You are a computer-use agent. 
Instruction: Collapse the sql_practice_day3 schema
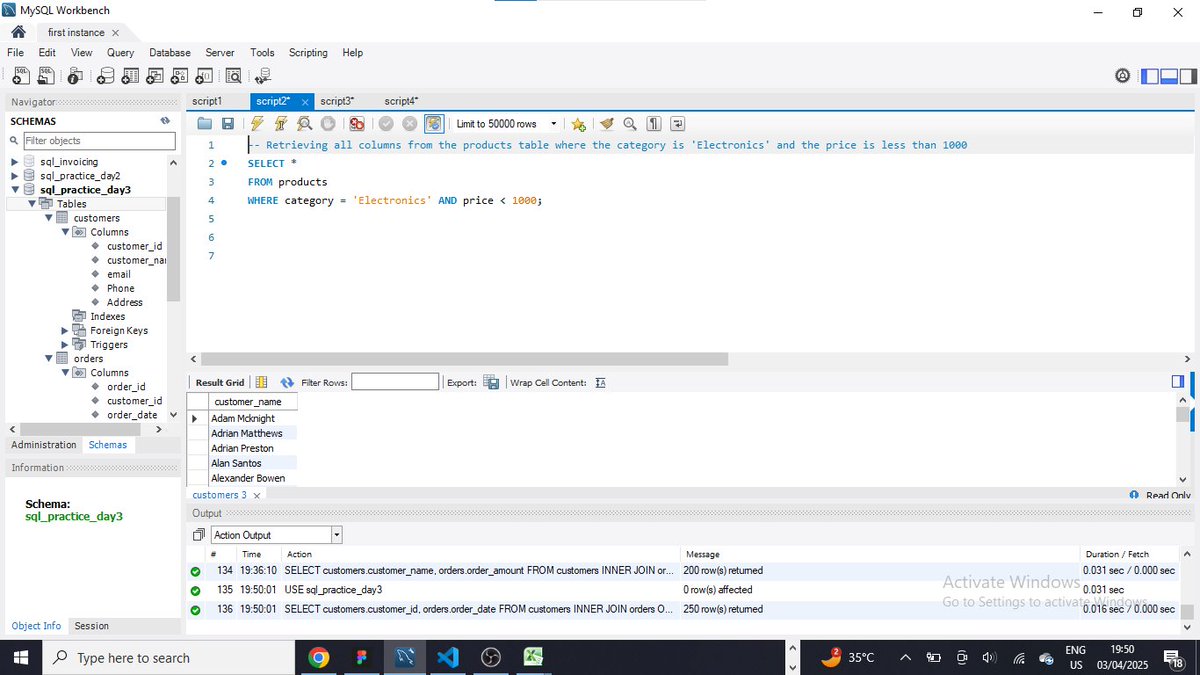click(14, 190)
